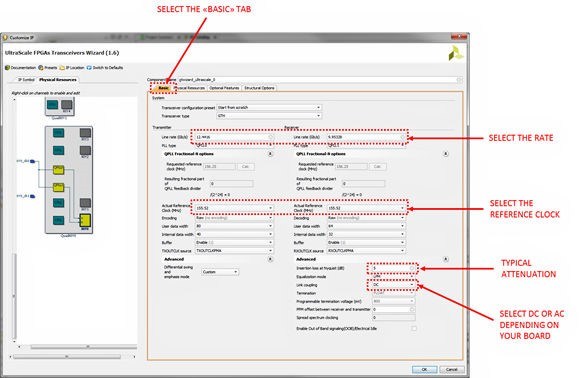The image size is (586, 378).
Task: Open Equalization mode dropdown
Action: [x=394, y=277]
